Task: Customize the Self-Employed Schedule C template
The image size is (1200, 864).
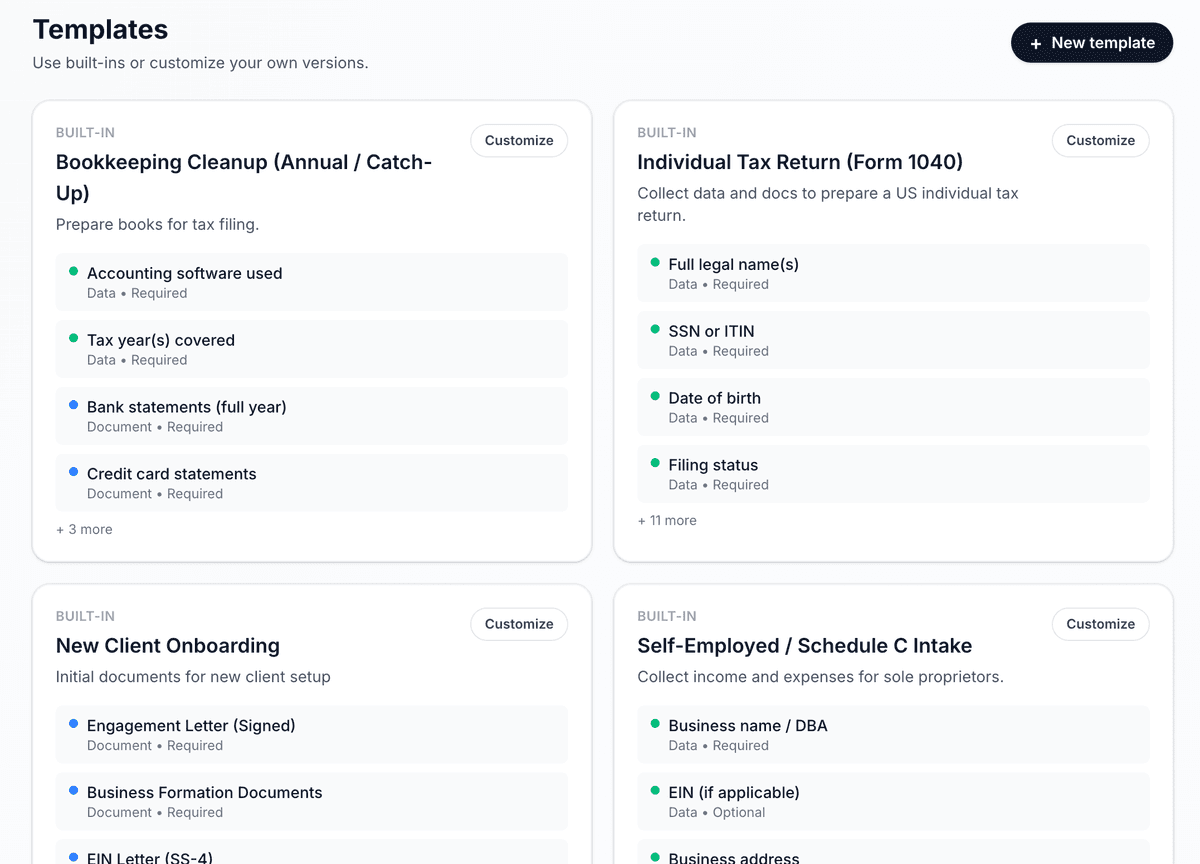Action: pos(1100,624)
